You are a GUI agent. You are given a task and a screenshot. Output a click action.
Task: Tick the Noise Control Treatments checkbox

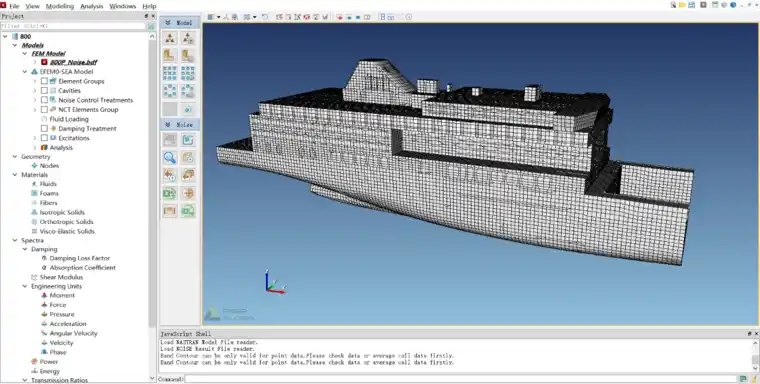44,100
